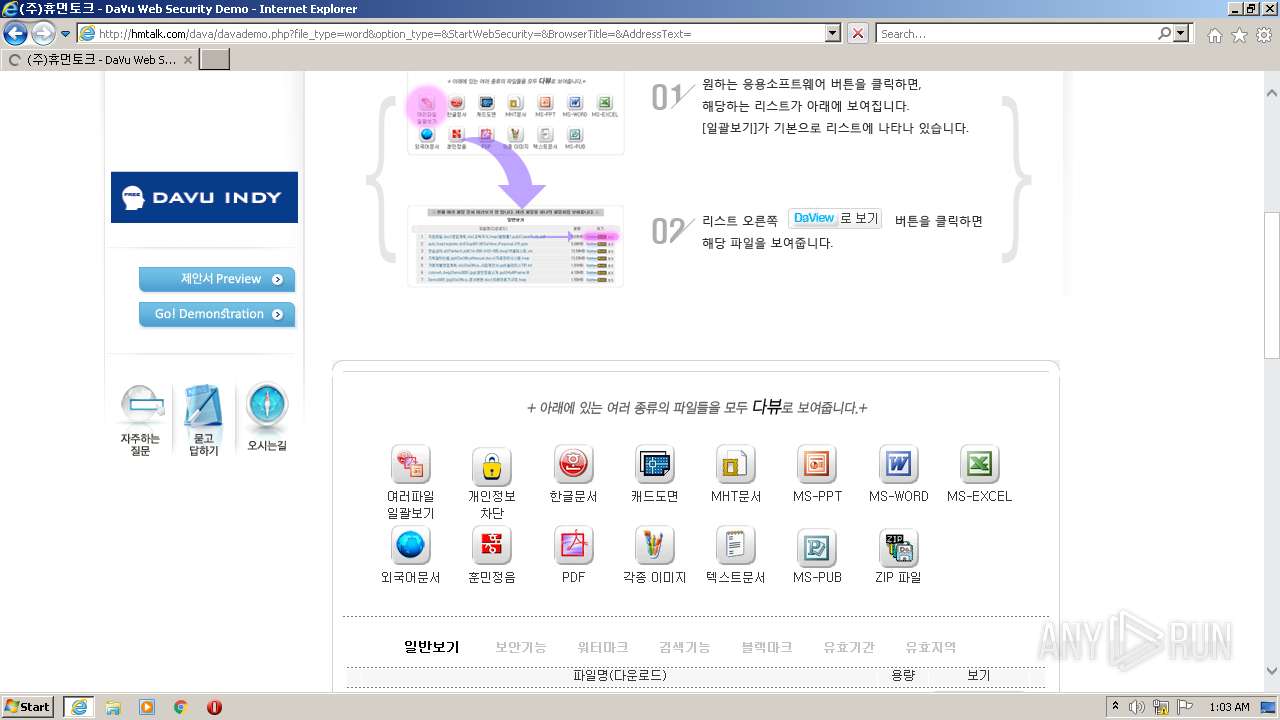This screenshot has width=1280, height=720.
Task: Click the volume tray icon
Action: pos(1137,707)
